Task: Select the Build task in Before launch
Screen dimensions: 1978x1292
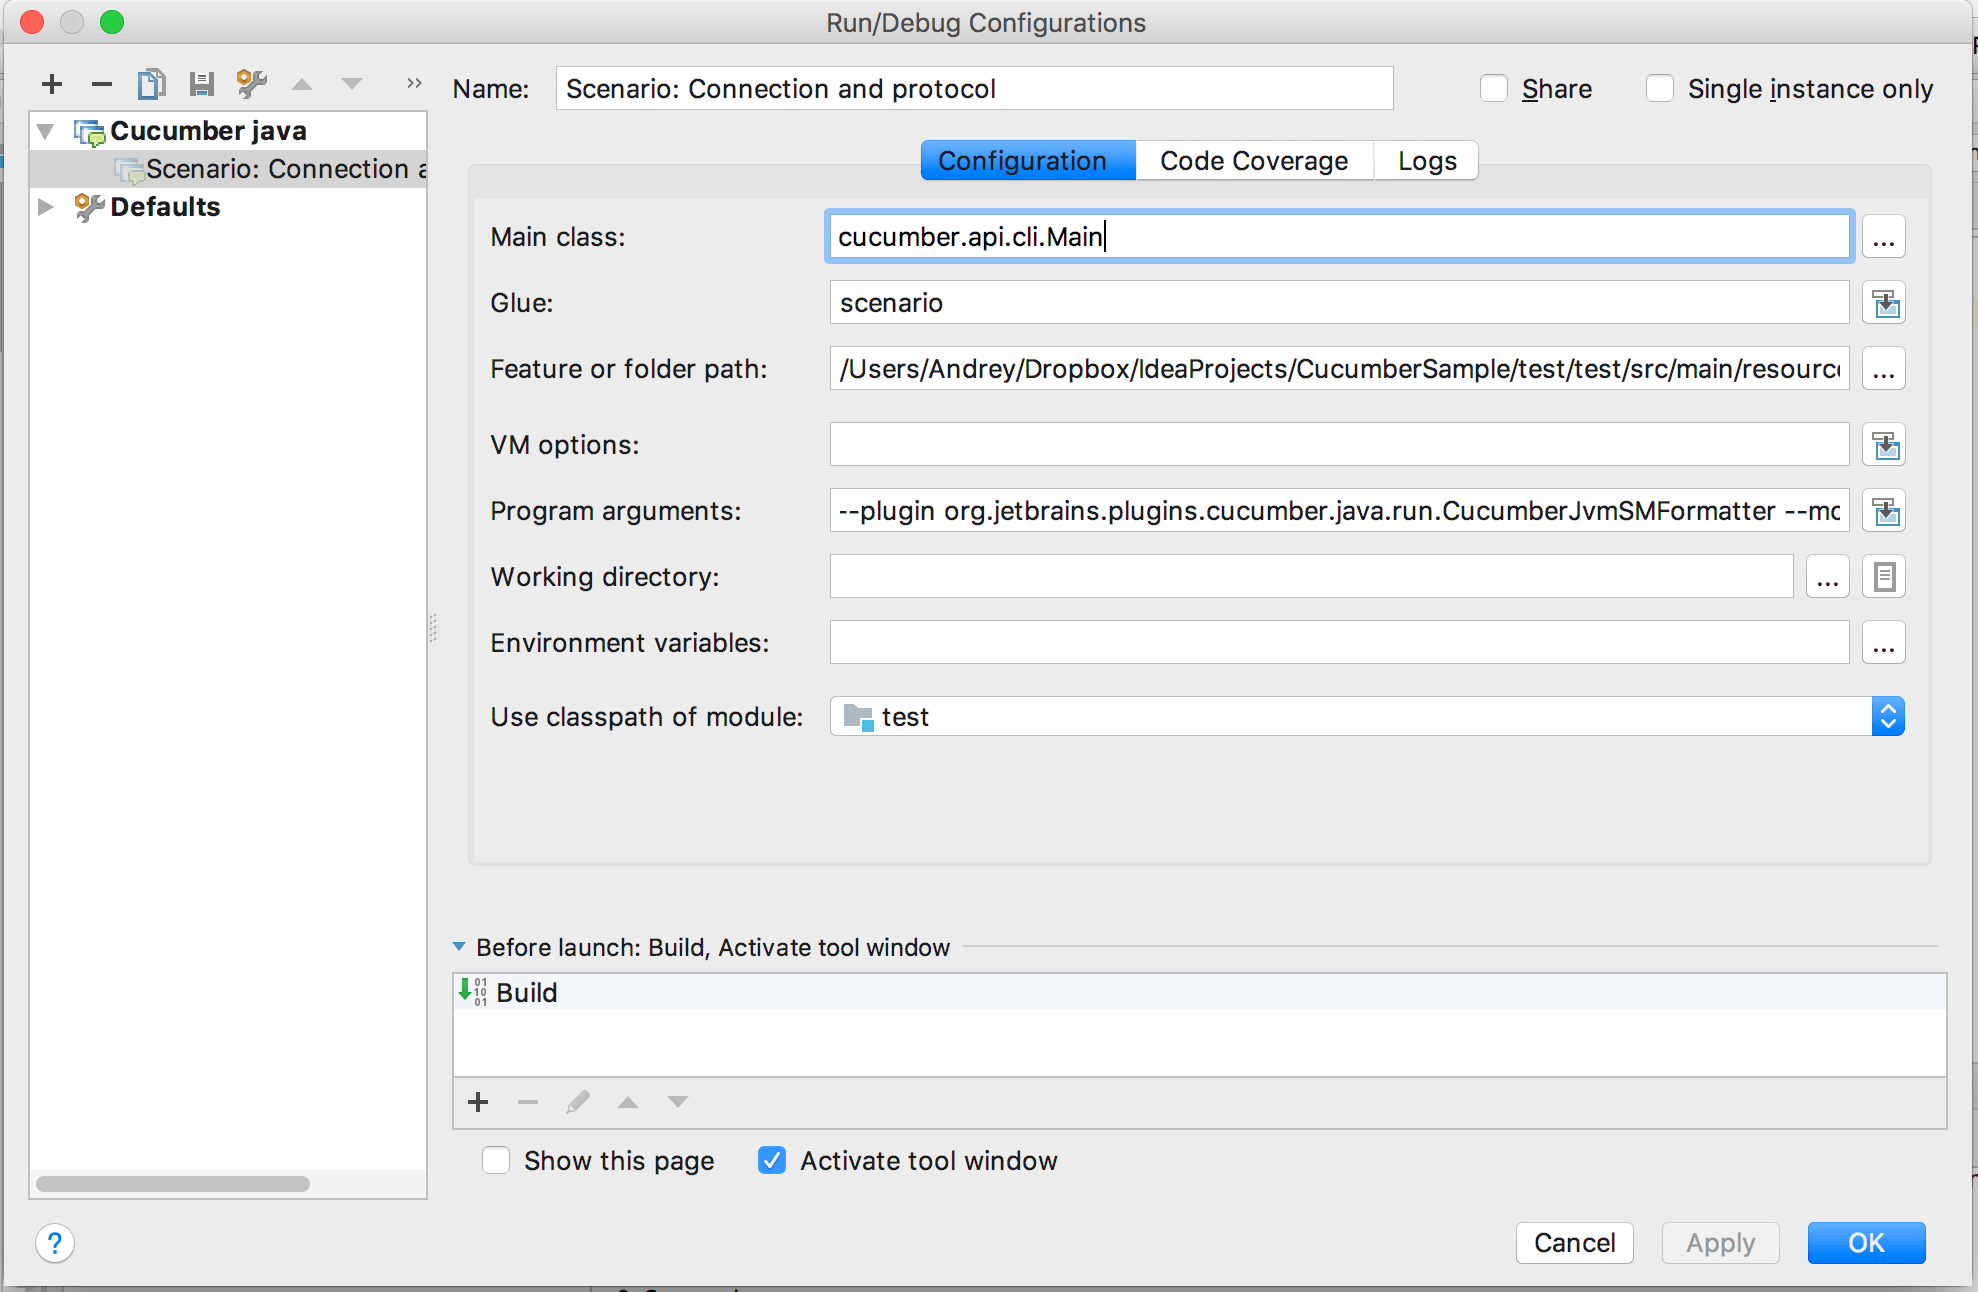Action: (x=527, y=992)
